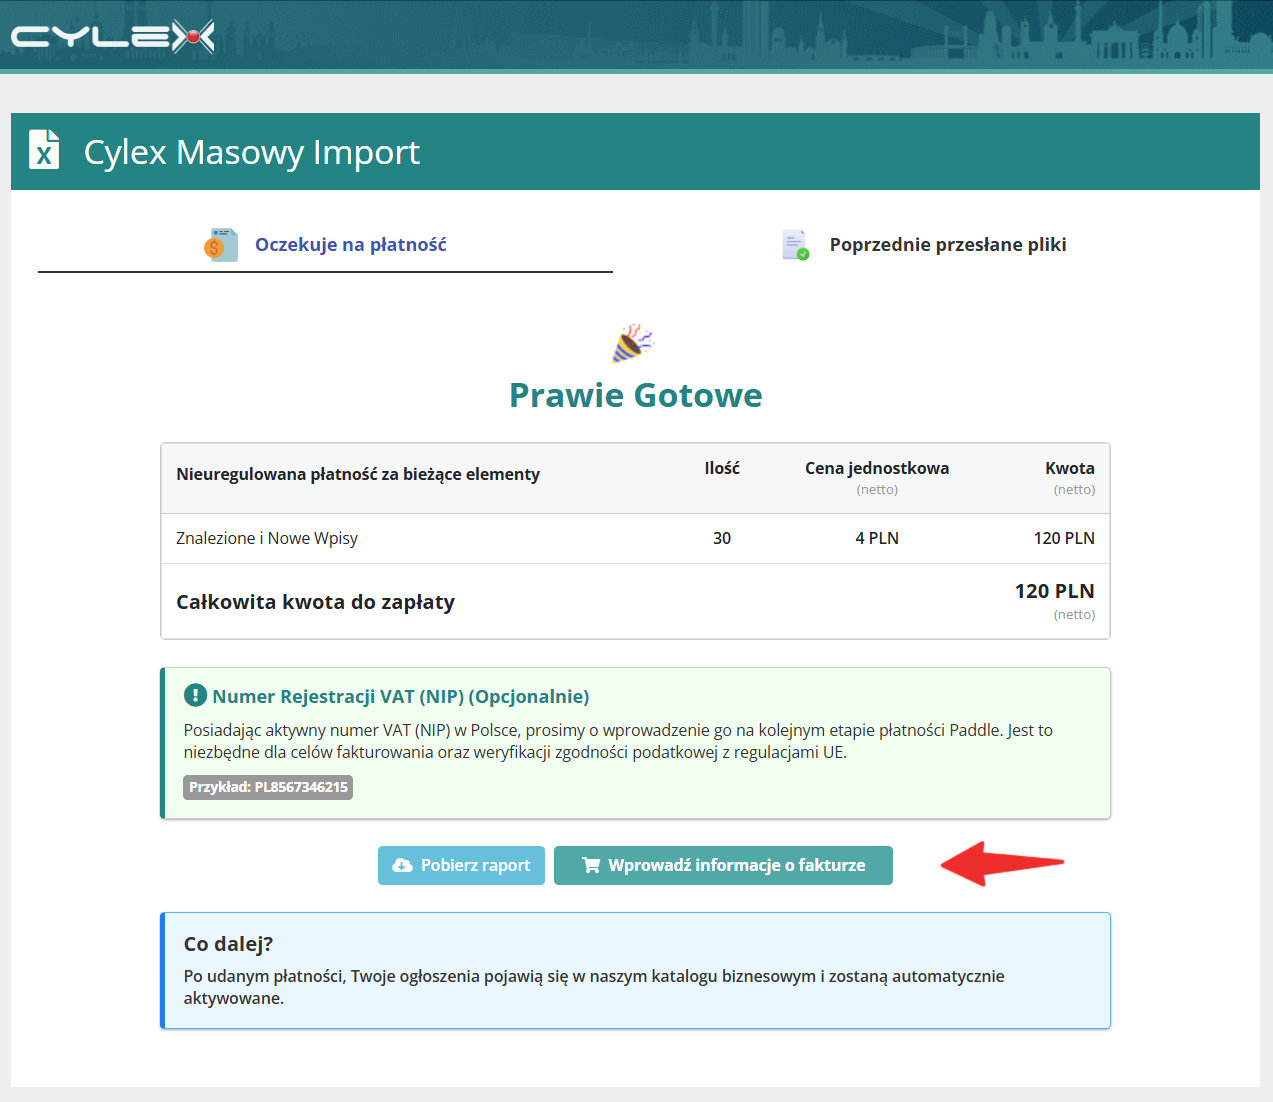This screenshot has width=1273, height=1102.
Task: Click the Excel file icon beside Cylex Masowy Import
Action: tap(44, 150)
